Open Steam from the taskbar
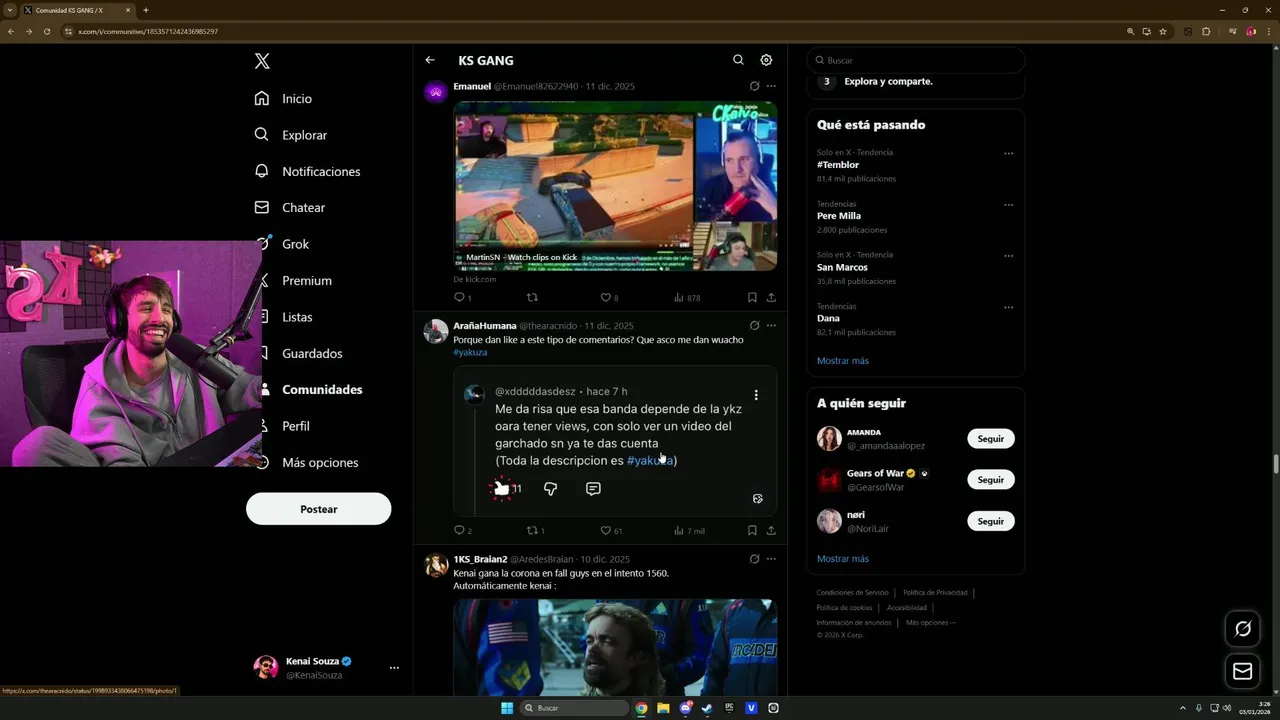This screenshot has width=1280, height=720. point(707,708)
